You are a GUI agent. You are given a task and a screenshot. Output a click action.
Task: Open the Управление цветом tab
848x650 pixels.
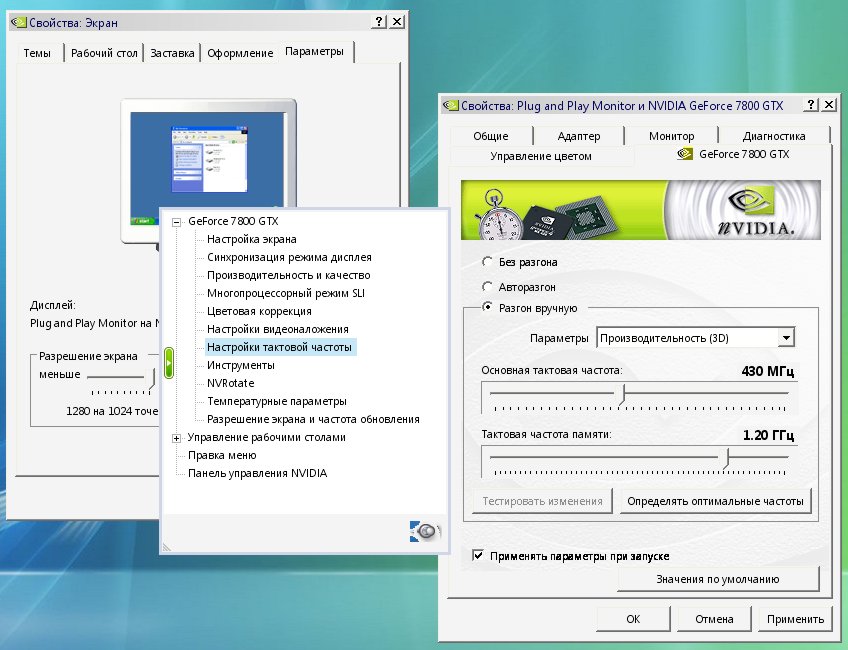coord(541,156)
